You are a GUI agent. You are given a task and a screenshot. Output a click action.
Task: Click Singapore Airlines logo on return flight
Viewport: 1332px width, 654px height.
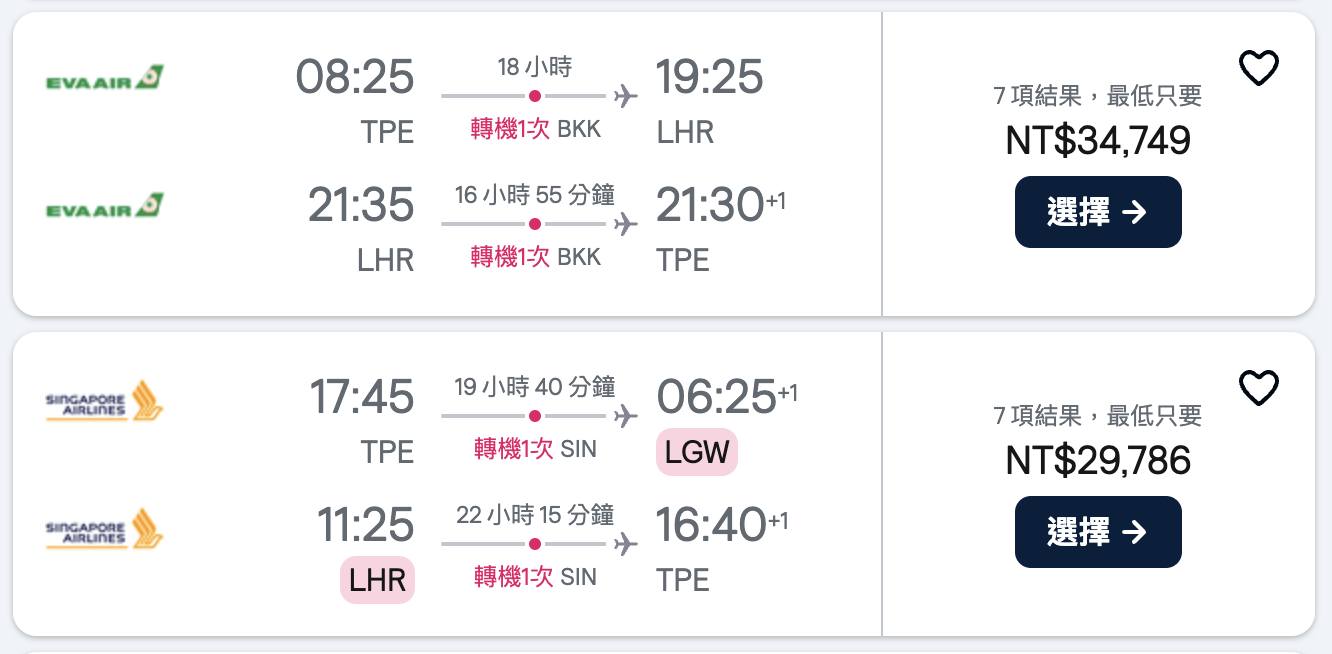pos(105,529)
